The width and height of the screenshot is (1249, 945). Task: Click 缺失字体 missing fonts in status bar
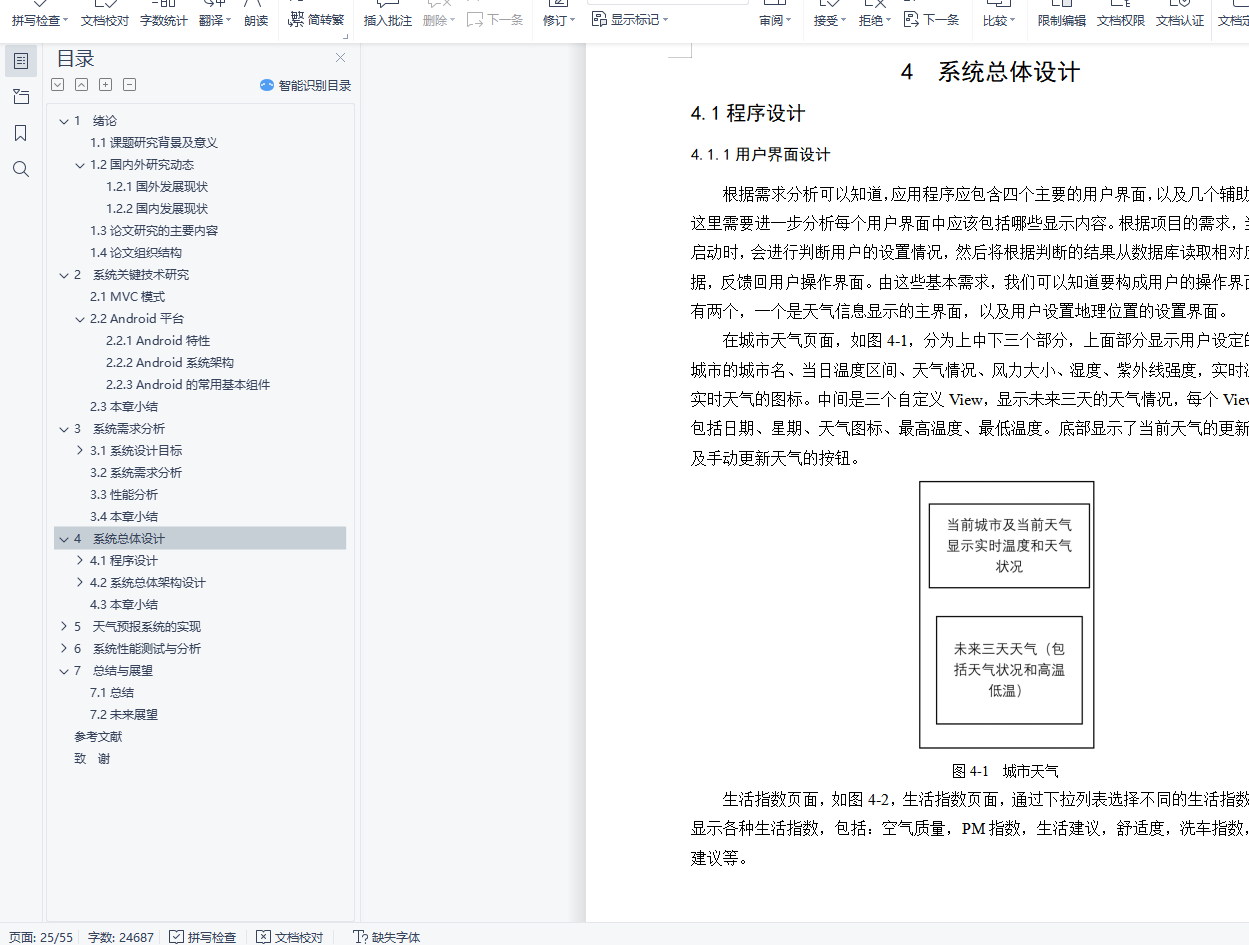[387, 937]
